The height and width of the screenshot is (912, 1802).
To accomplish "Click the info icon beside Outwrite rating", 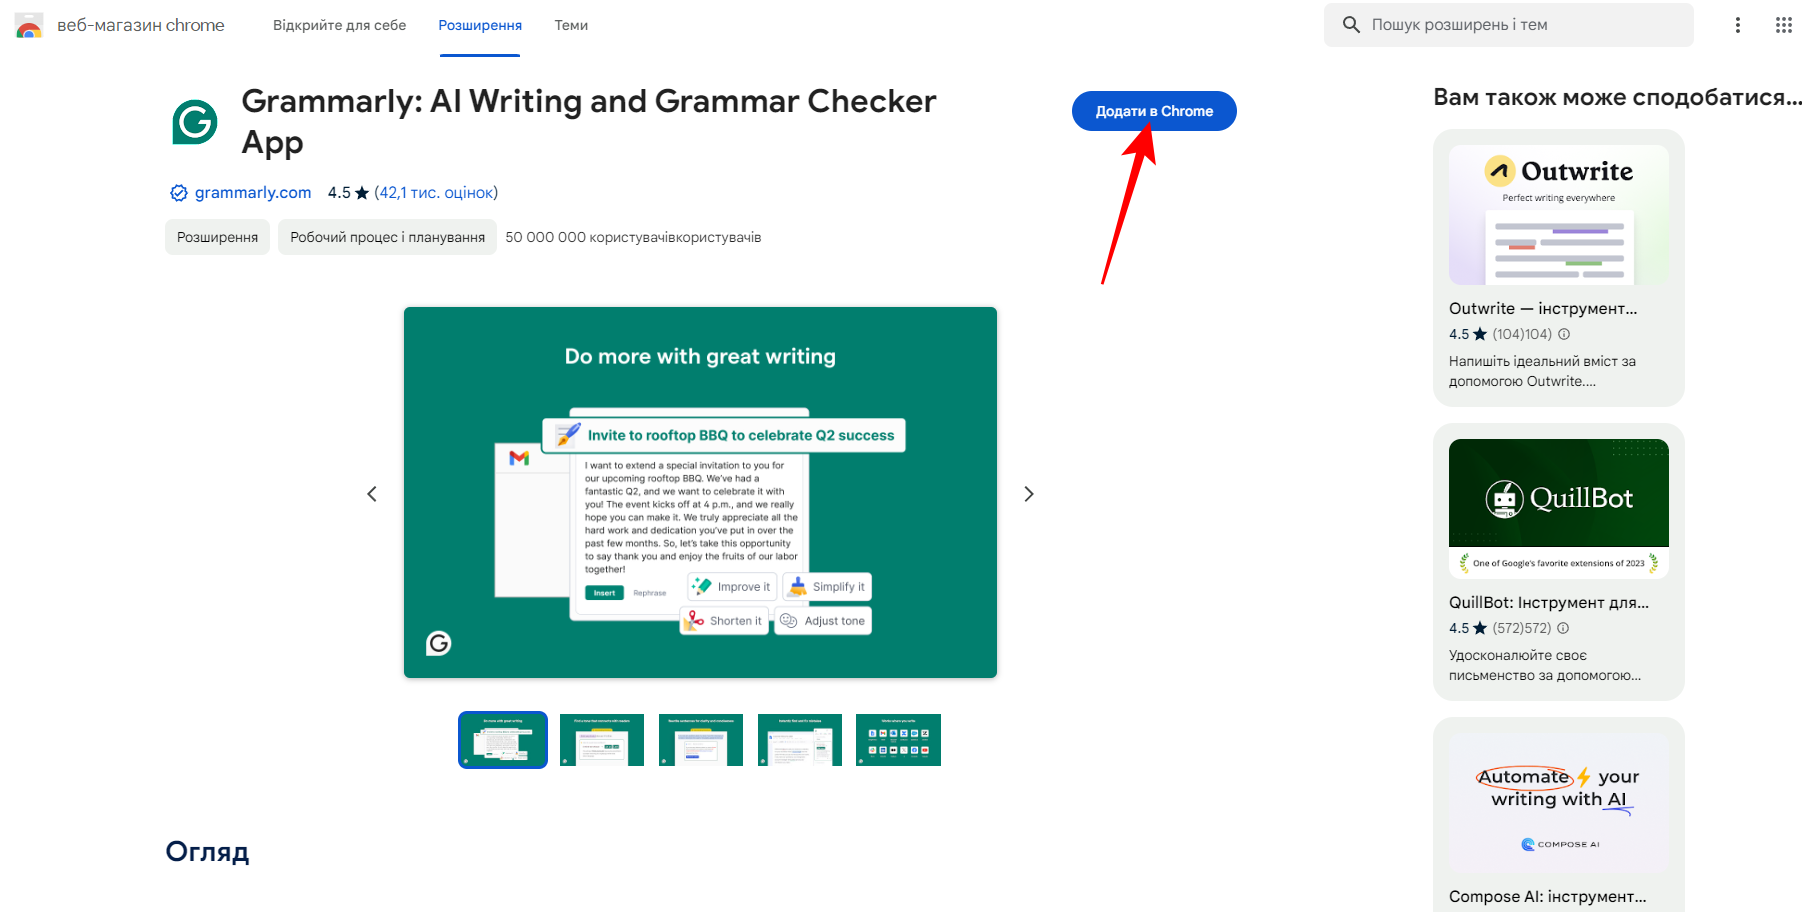I will point(1564,334).
